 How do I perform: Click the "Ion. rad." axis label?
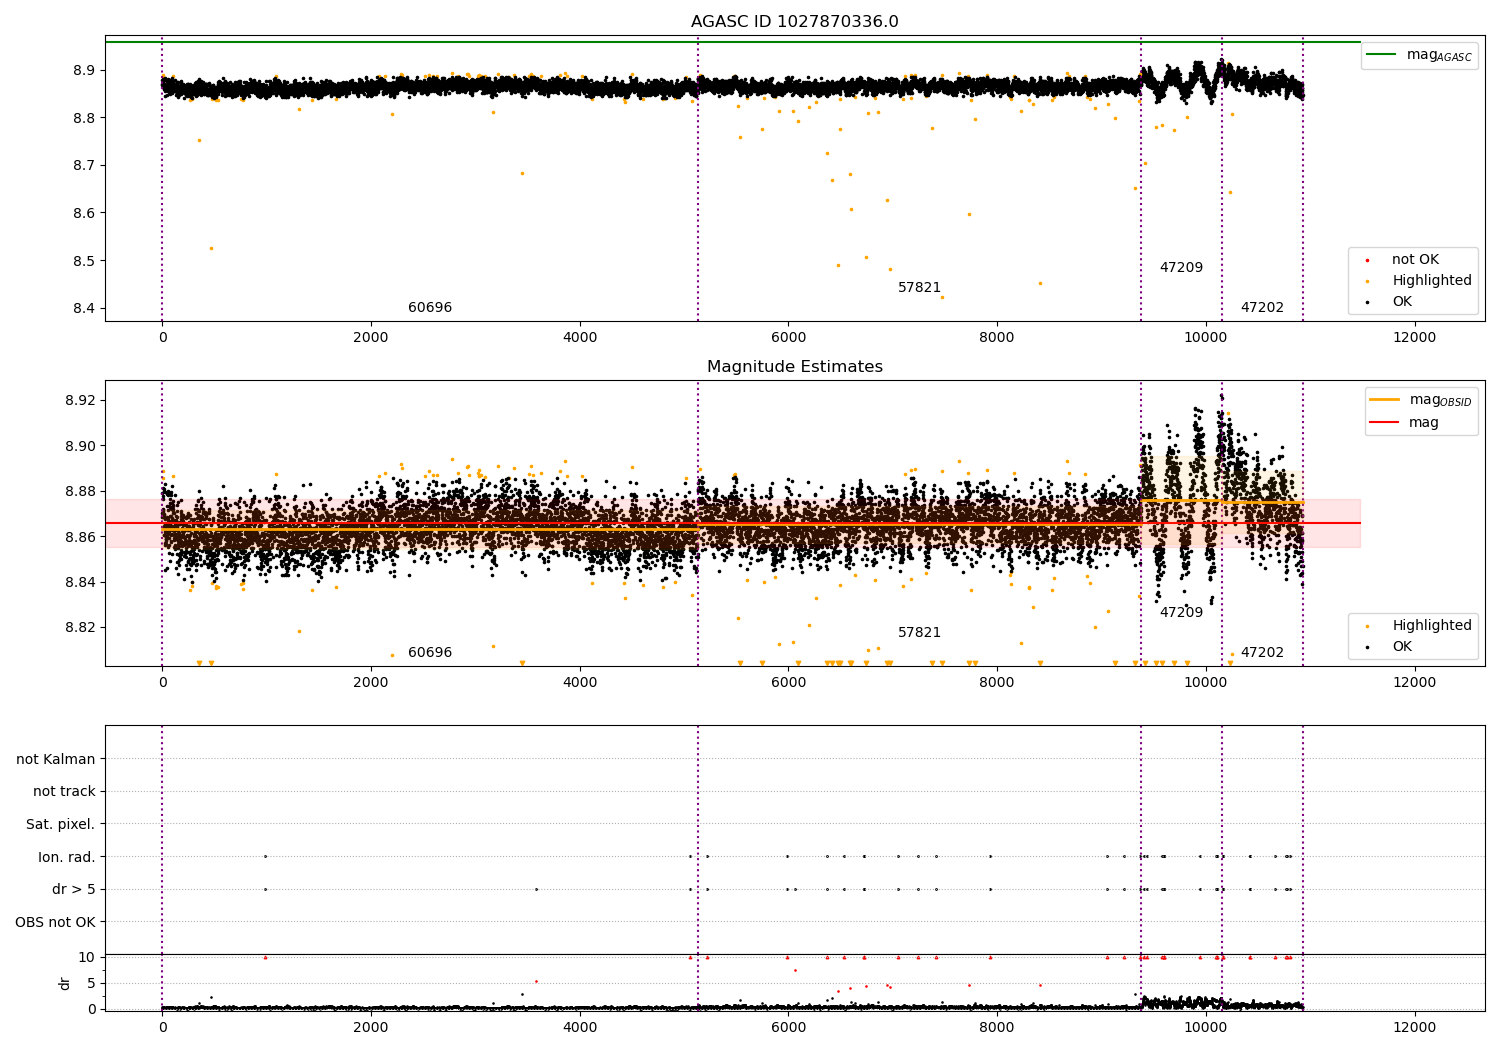[x=67, y=857]
